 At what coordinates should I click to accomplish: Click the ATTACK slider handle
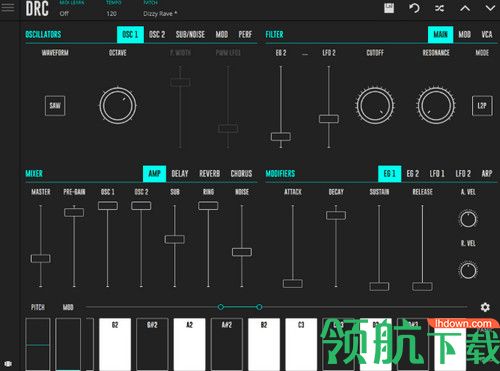[x=293, y=283]
